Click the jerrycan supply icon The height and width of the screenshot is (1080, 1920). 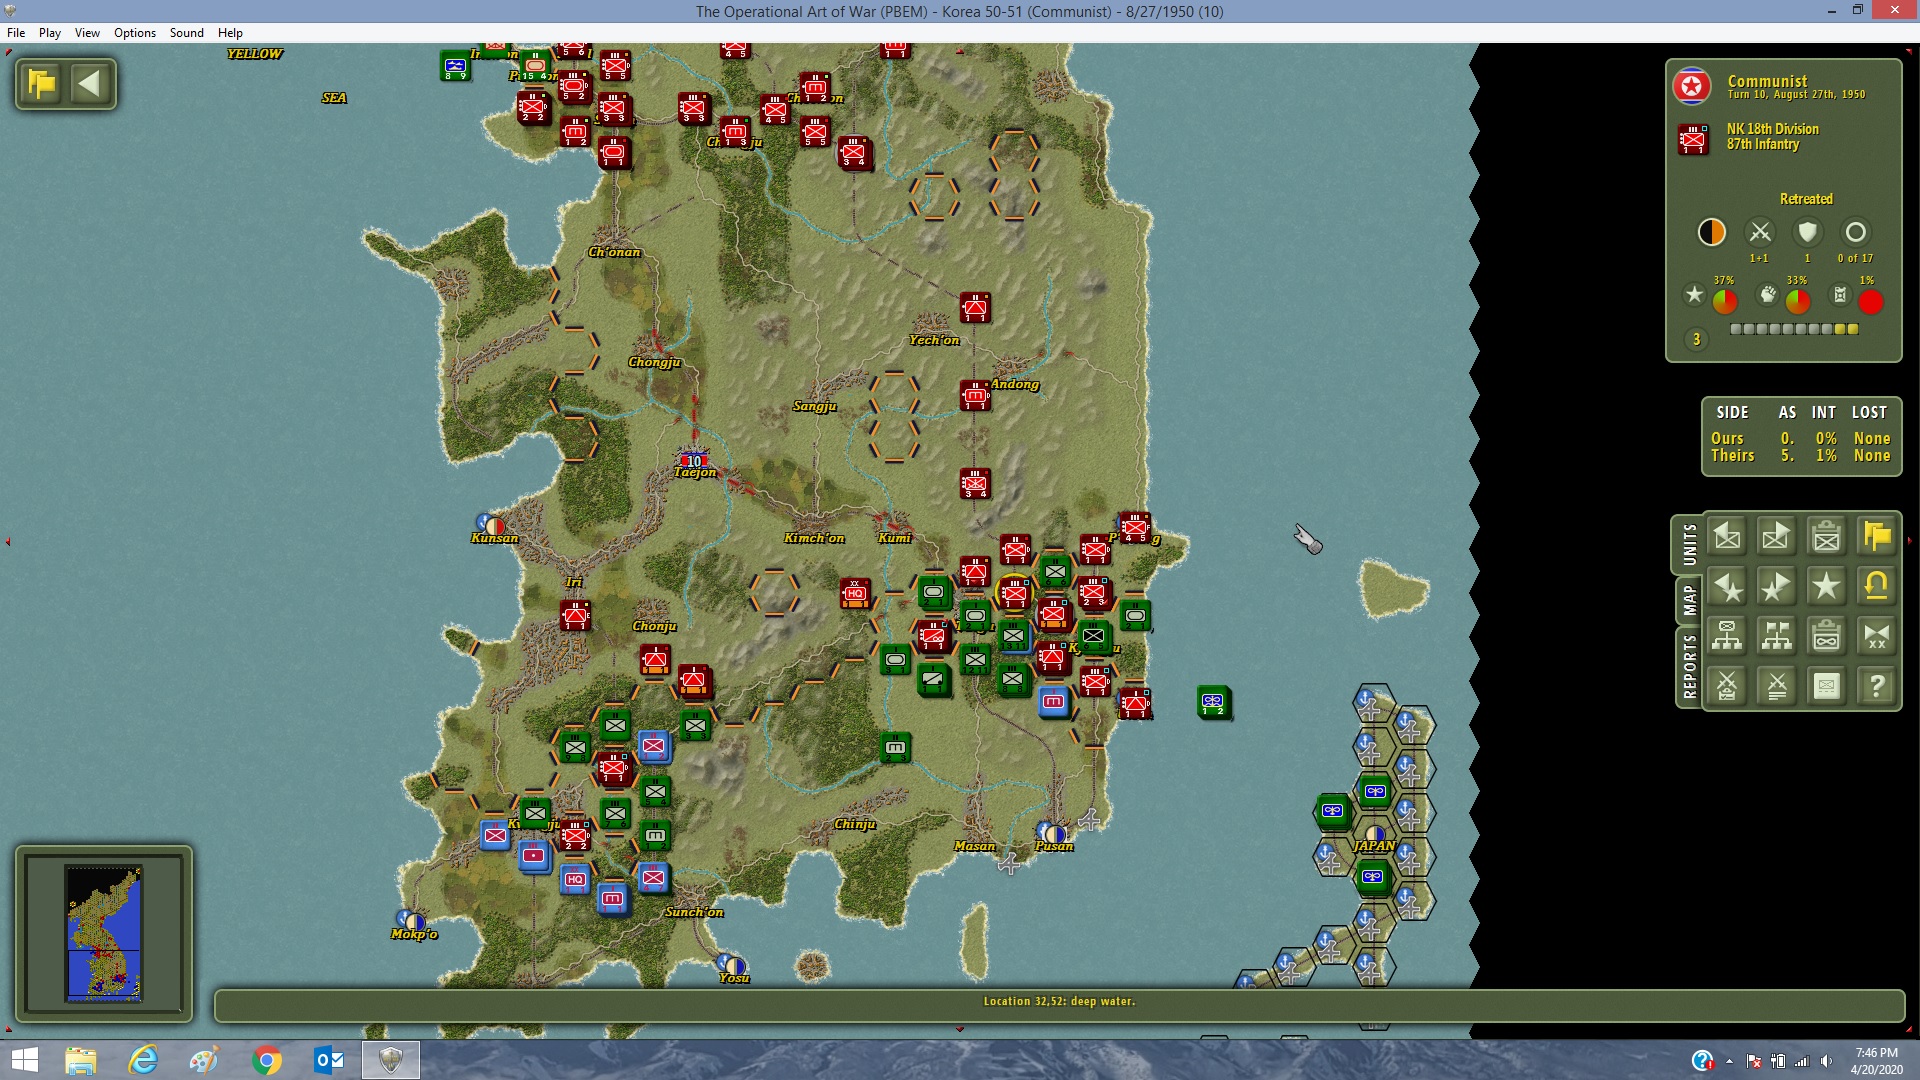1840,295
